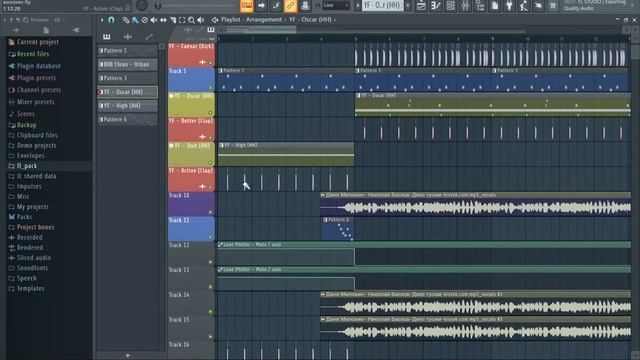
Task: Open the Mixer window button
Action: [x=465, y=5]
